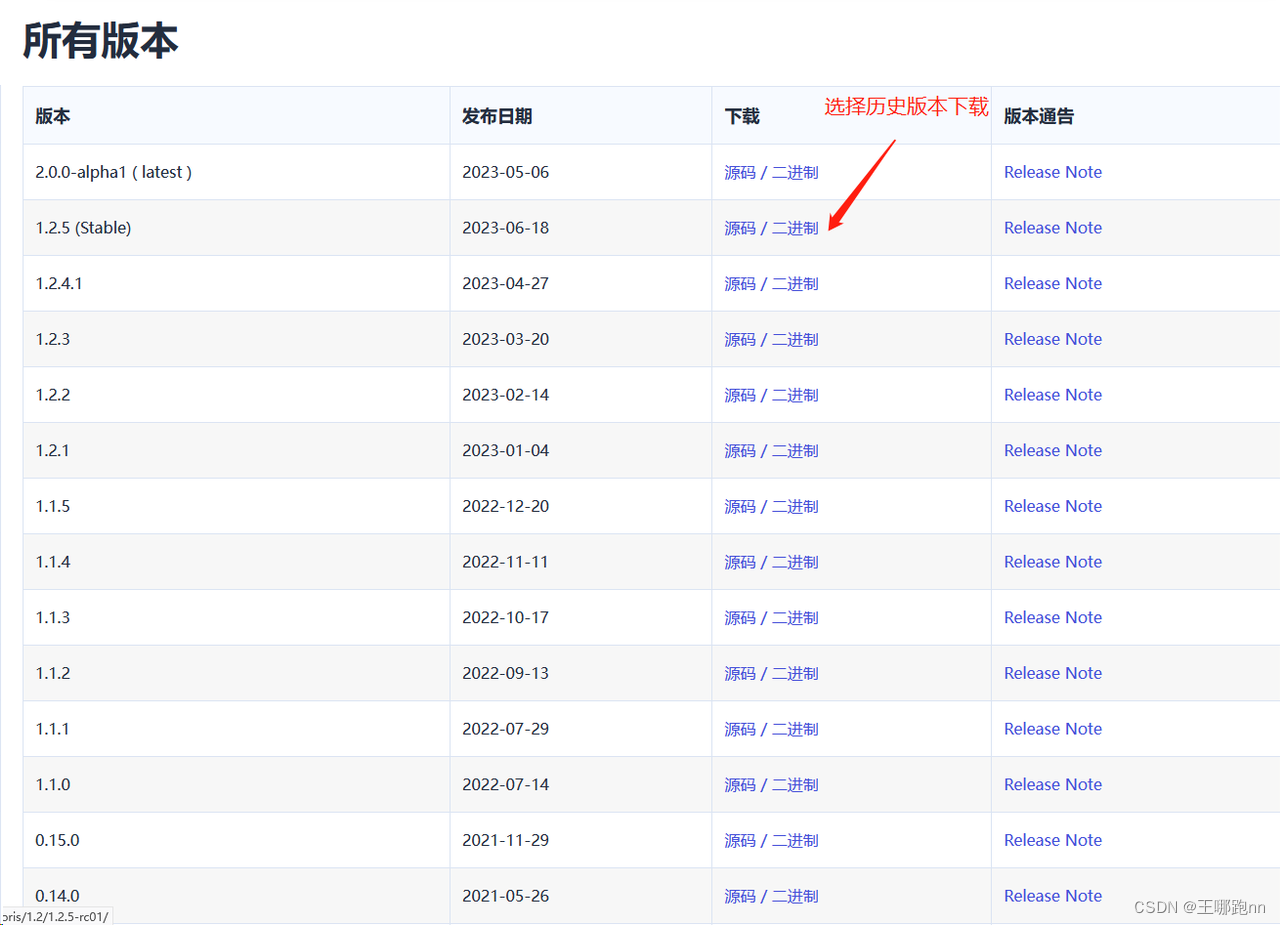
Task: Get 源码 for version 1.2.3
Action: (x=740, y=339)
